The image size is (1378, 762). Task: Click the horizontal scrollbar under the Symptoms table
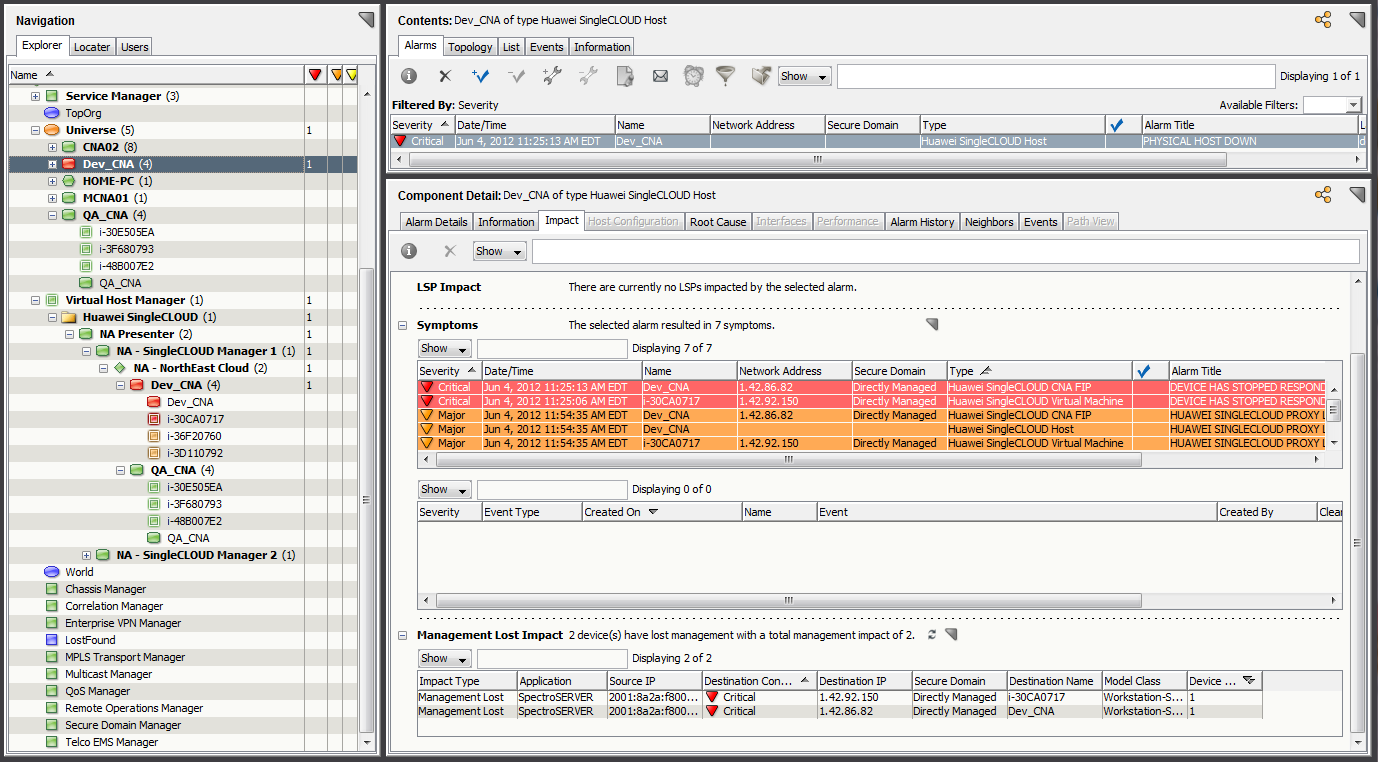click(x=788, y=459)
